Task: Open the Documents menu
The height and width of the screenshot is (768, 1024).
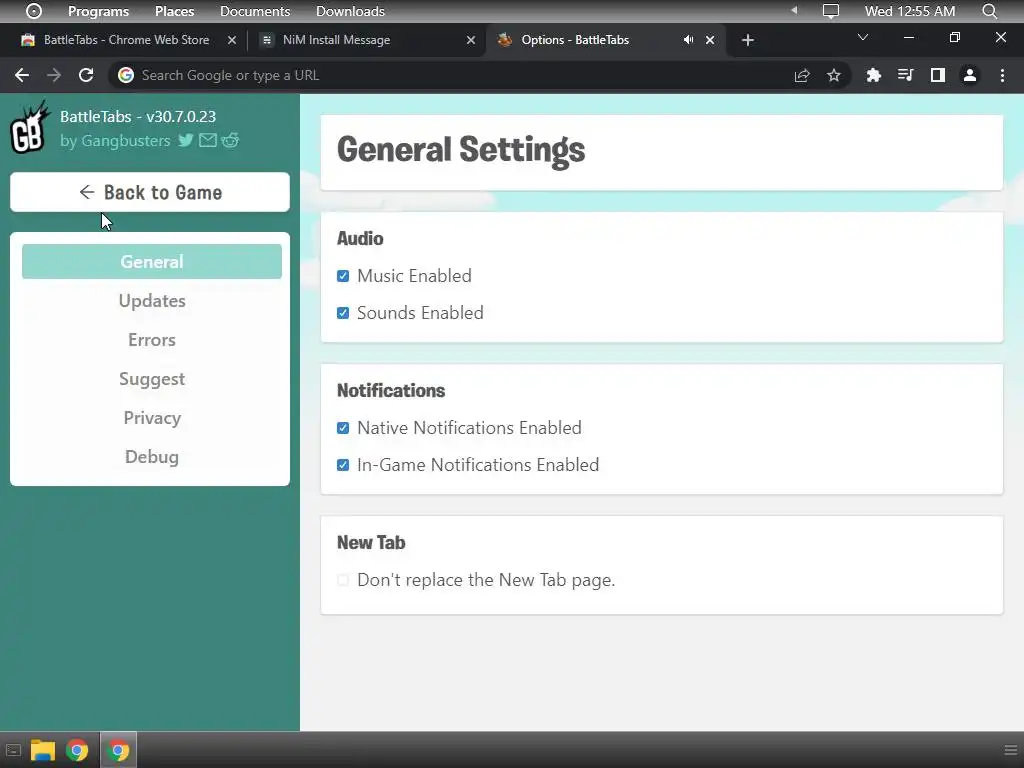Action: [255, 11]
